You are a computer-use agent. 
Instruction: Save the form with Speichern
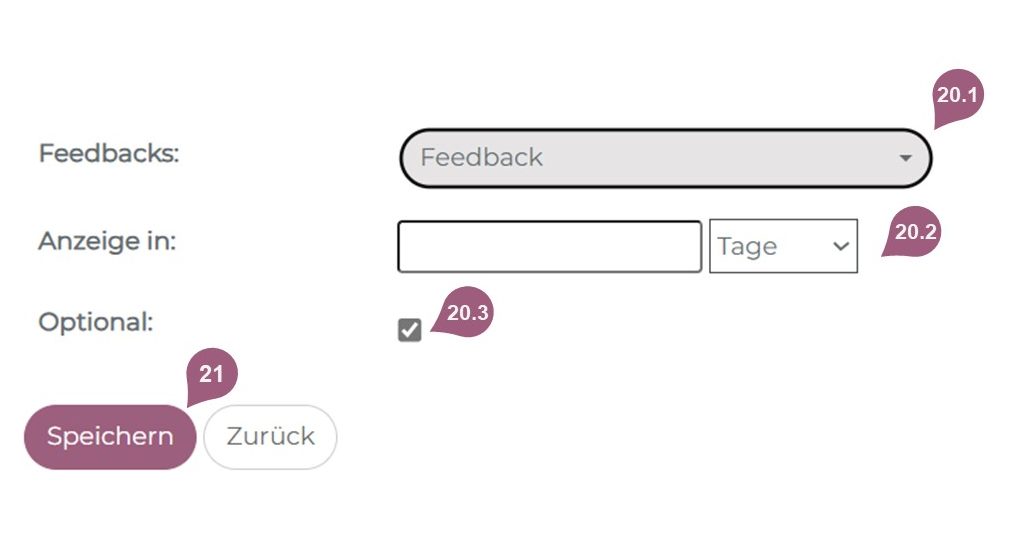pyautogui.click(x=110, y=437)
